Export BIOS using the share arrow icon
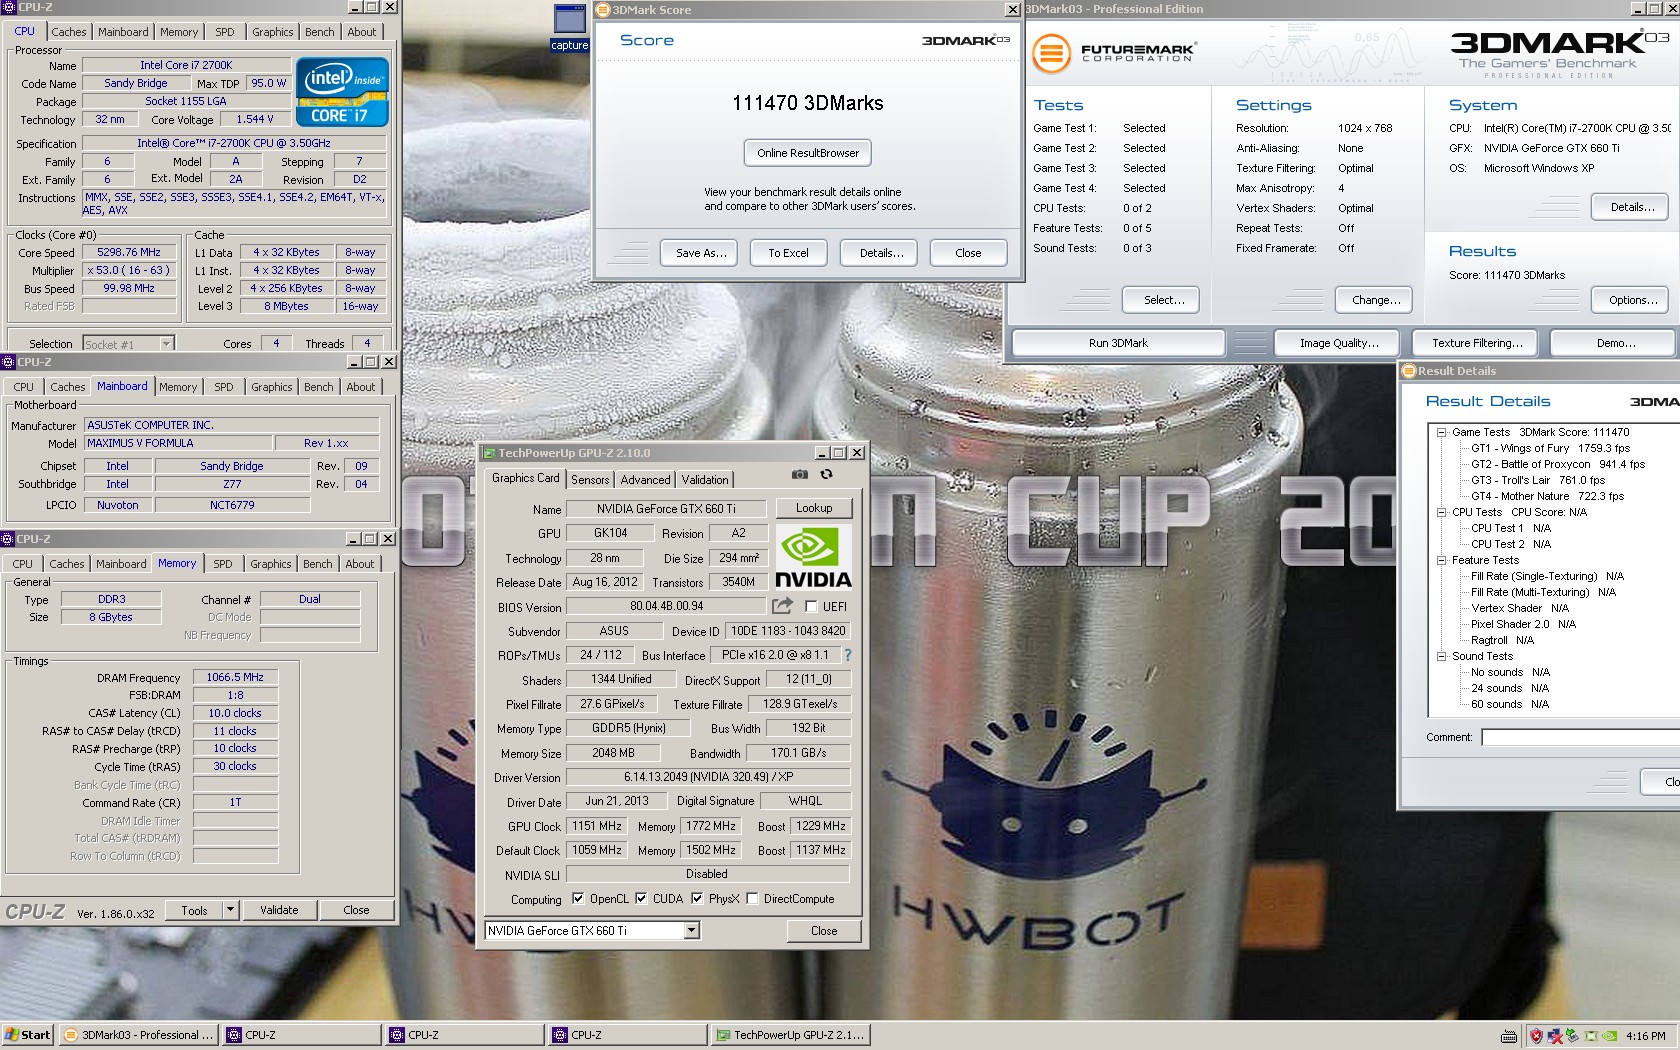Screen dimensions: 1680x1050 tap(782, 606)
